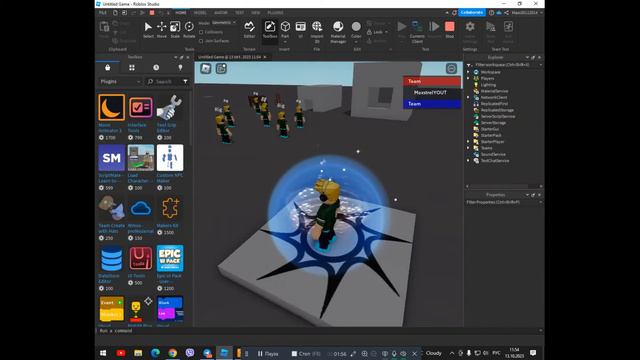Viewport: 640px width, 360px height.
Task: Click the blue Team row in leaderboard
Action: point(432,104)
